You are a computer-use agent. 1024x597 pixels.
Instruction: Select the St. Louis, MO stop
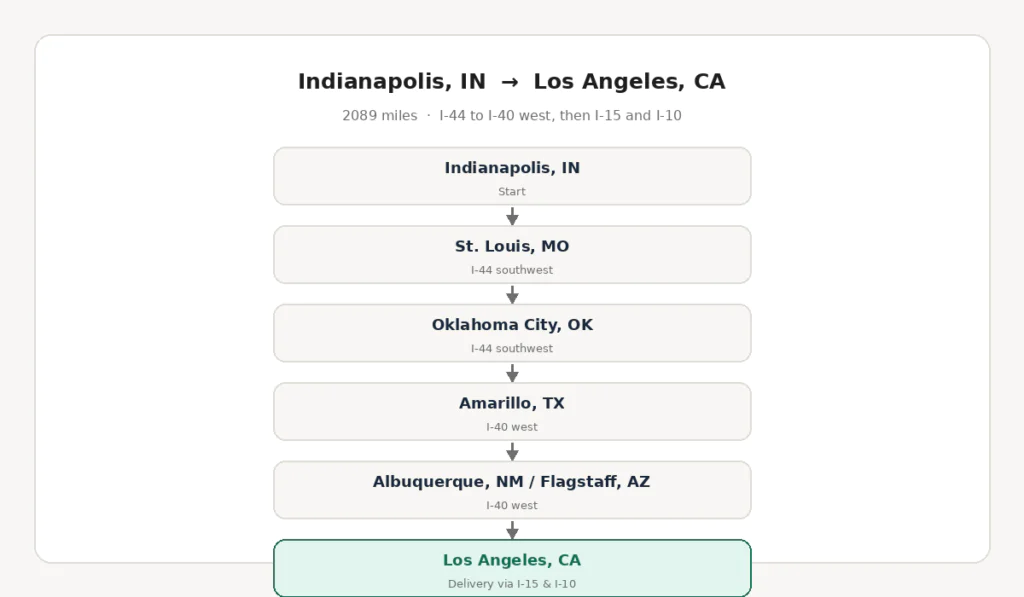click(512, 255)
